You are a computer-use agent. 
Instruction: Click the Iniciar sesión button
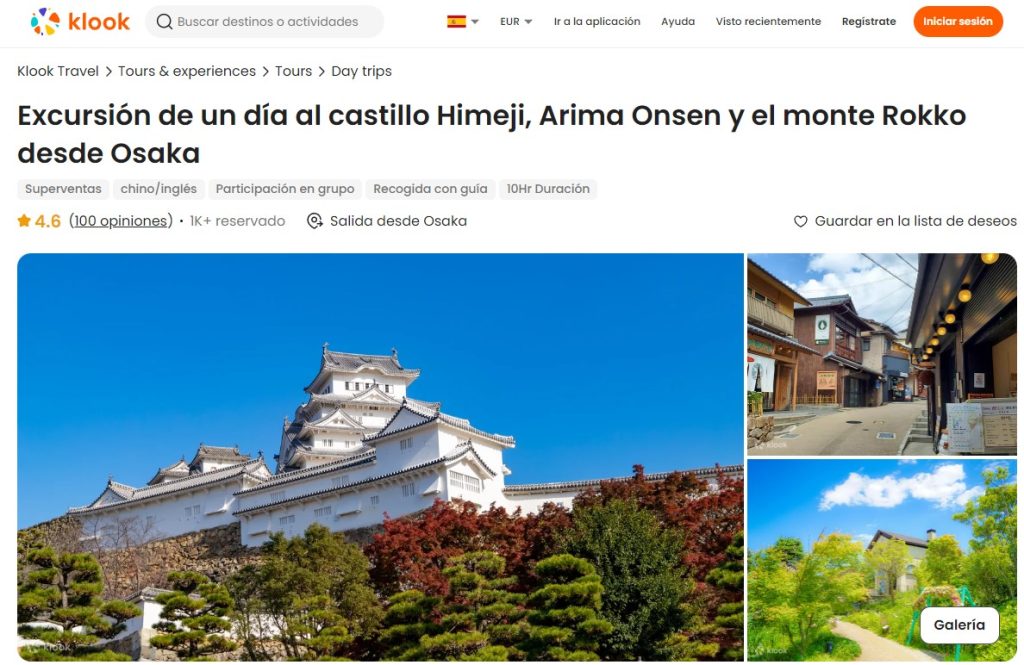tap(957, 22)
